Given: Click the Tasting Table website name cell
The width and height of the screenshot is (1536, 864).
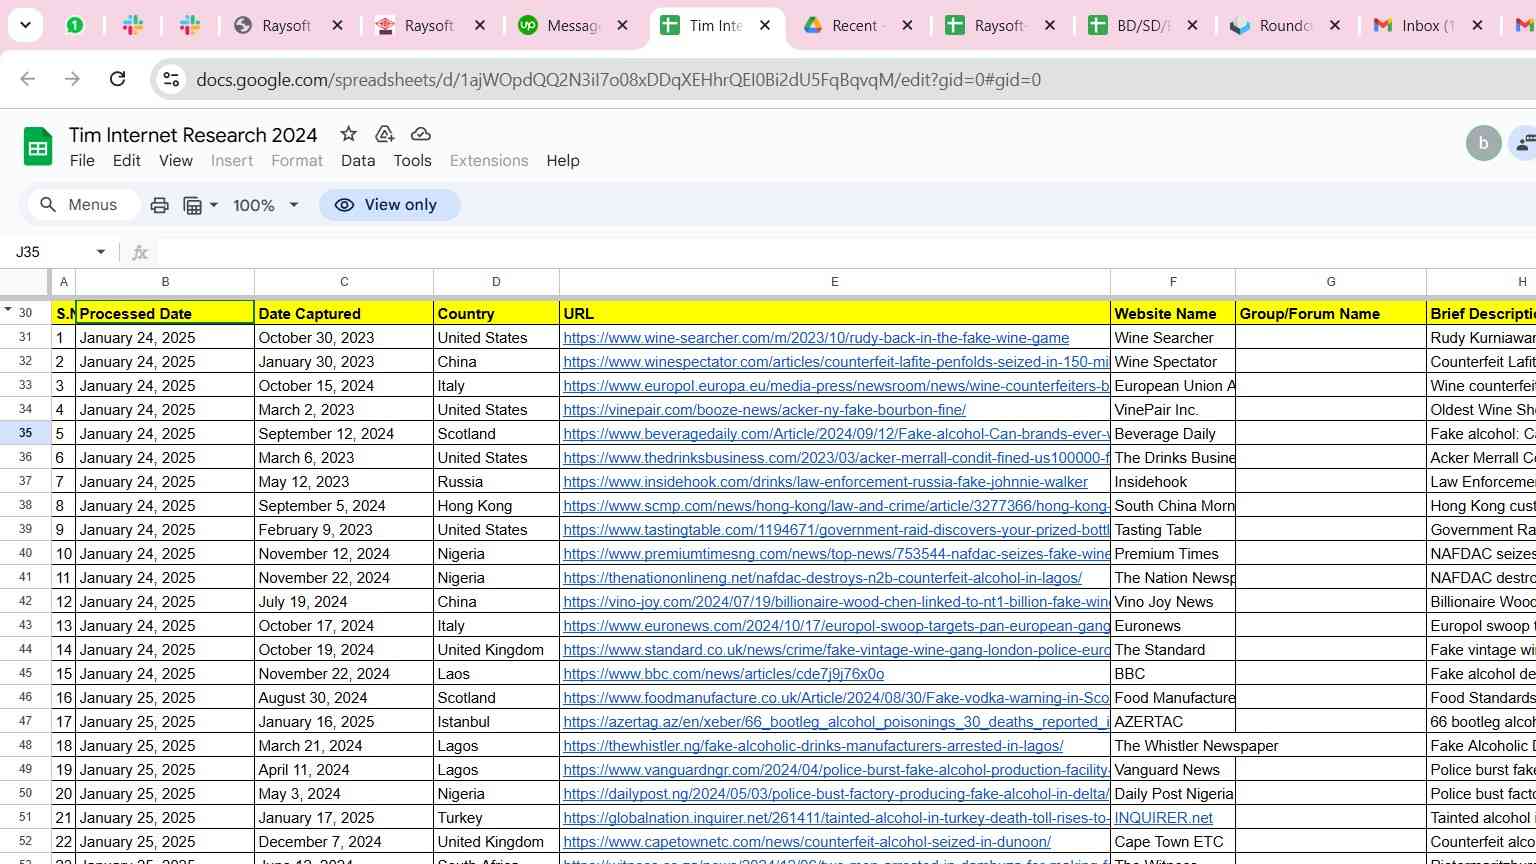Looking at the screenshot, I should (x=1173, y=530).
